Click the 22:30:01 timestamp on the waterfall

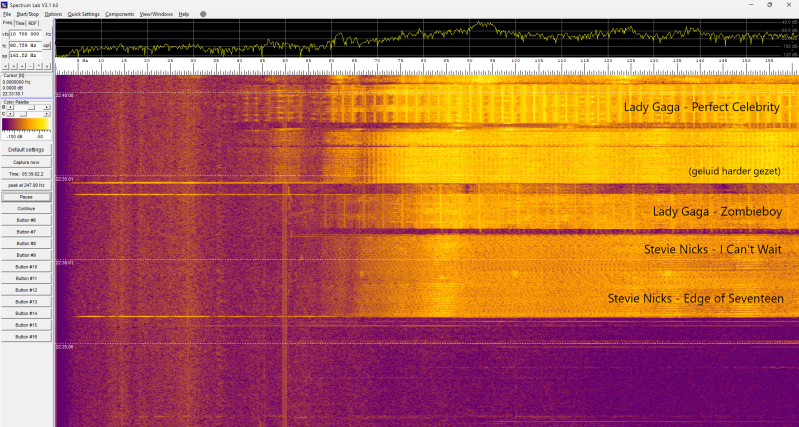pyautogui.click(x=65, y=263)
